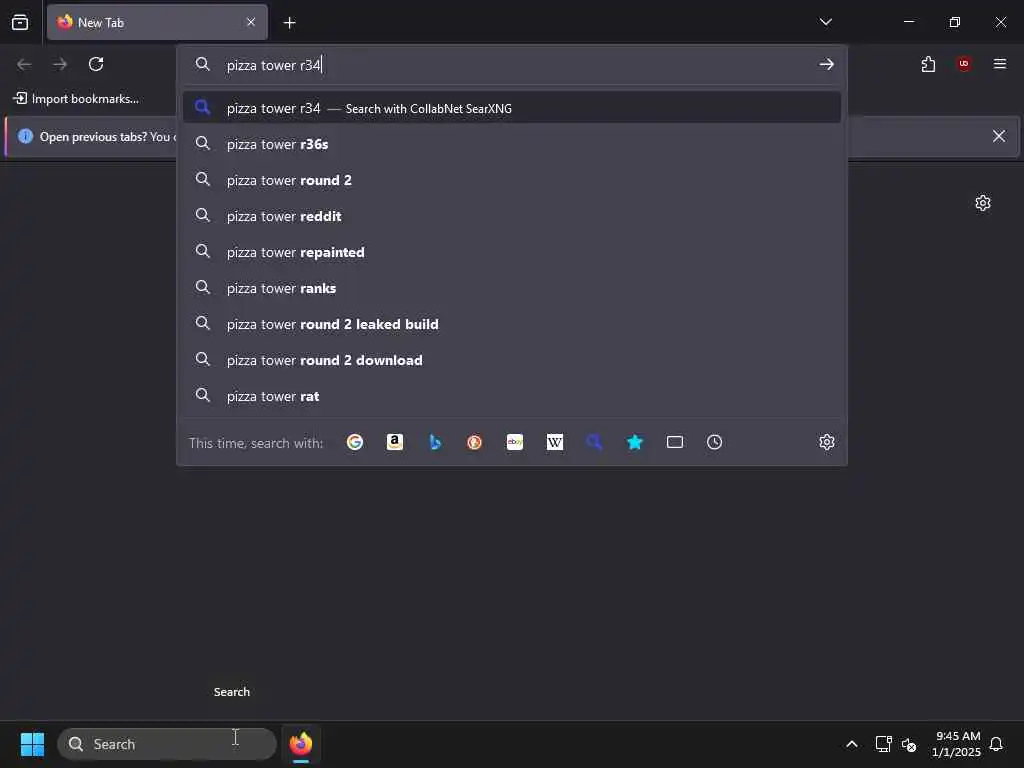
Task: Open the Firefox View icon
Action: tap(20, 22)
